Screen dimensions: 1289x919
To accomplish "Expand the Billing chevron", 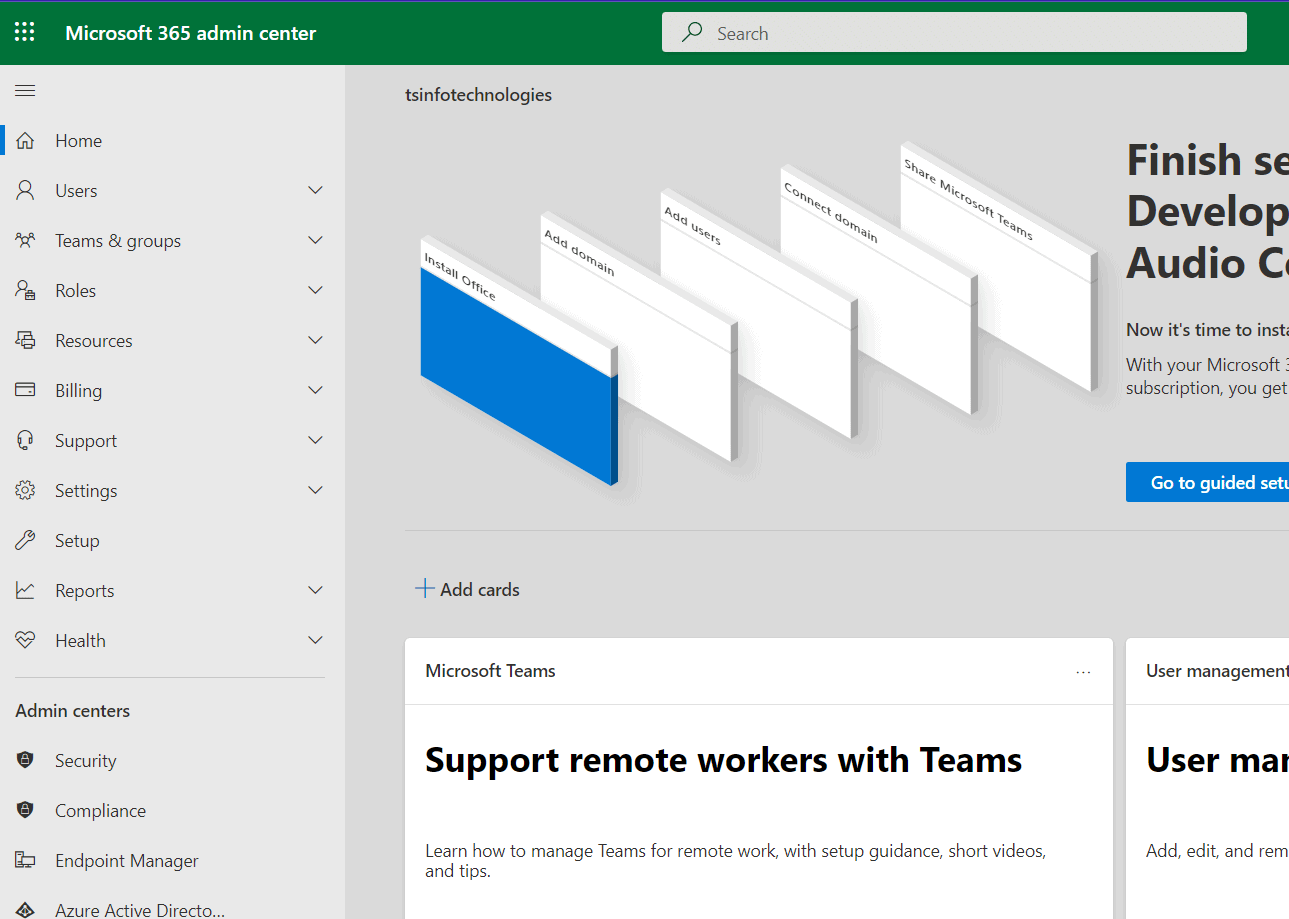I will [315, 391].
